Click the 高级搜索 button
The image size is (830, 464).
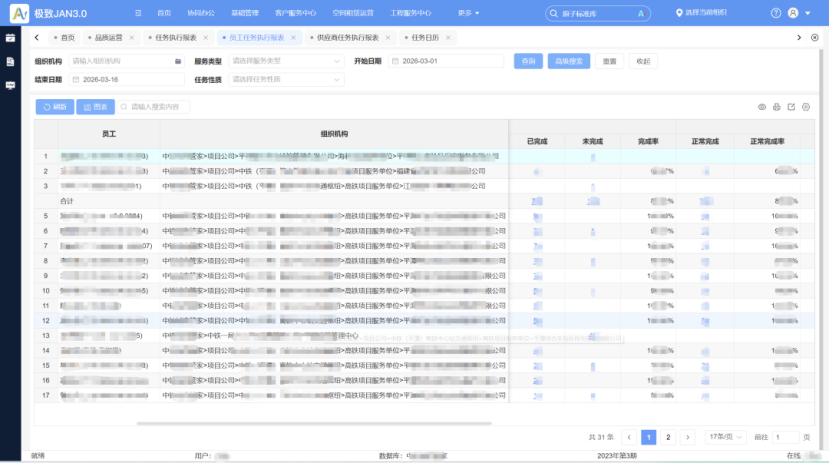click(x=569, y=61)
